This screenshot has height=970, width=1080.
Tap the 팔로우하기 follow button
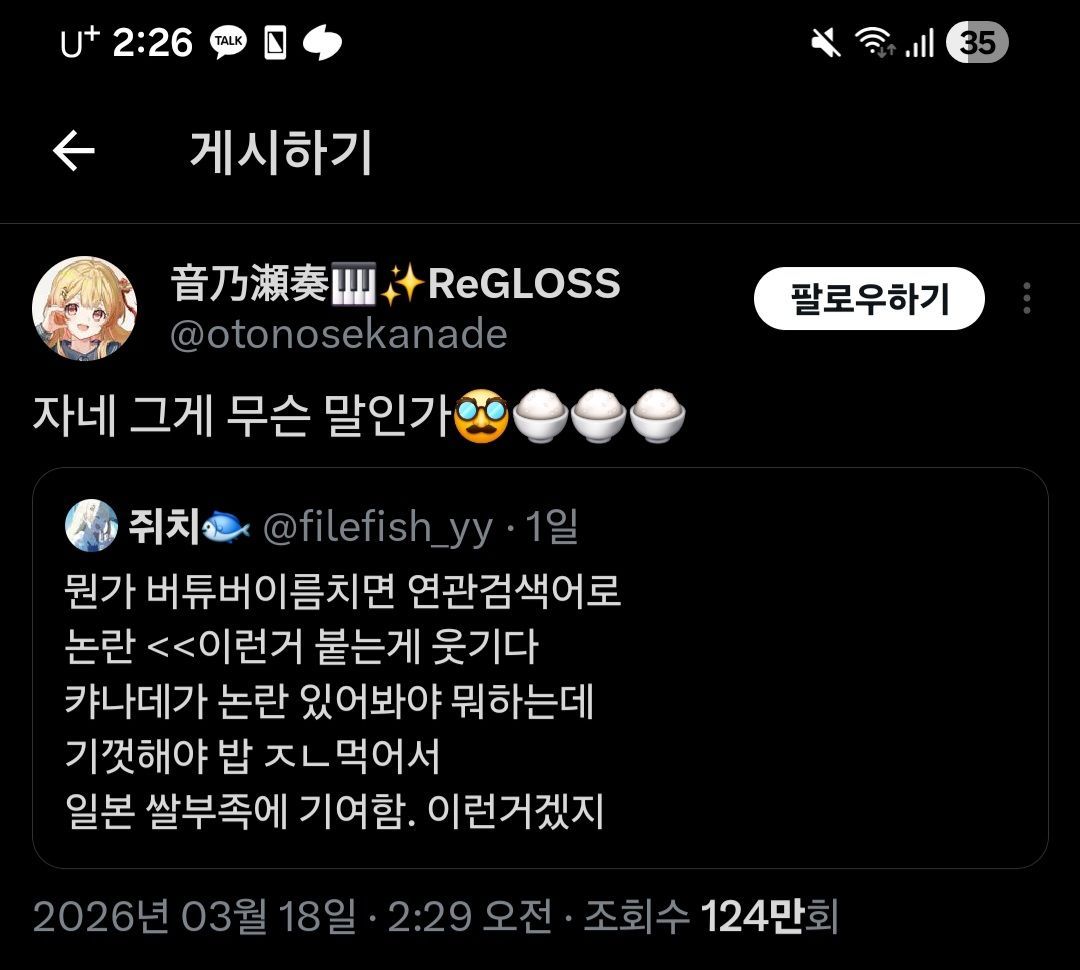point(869,298)
